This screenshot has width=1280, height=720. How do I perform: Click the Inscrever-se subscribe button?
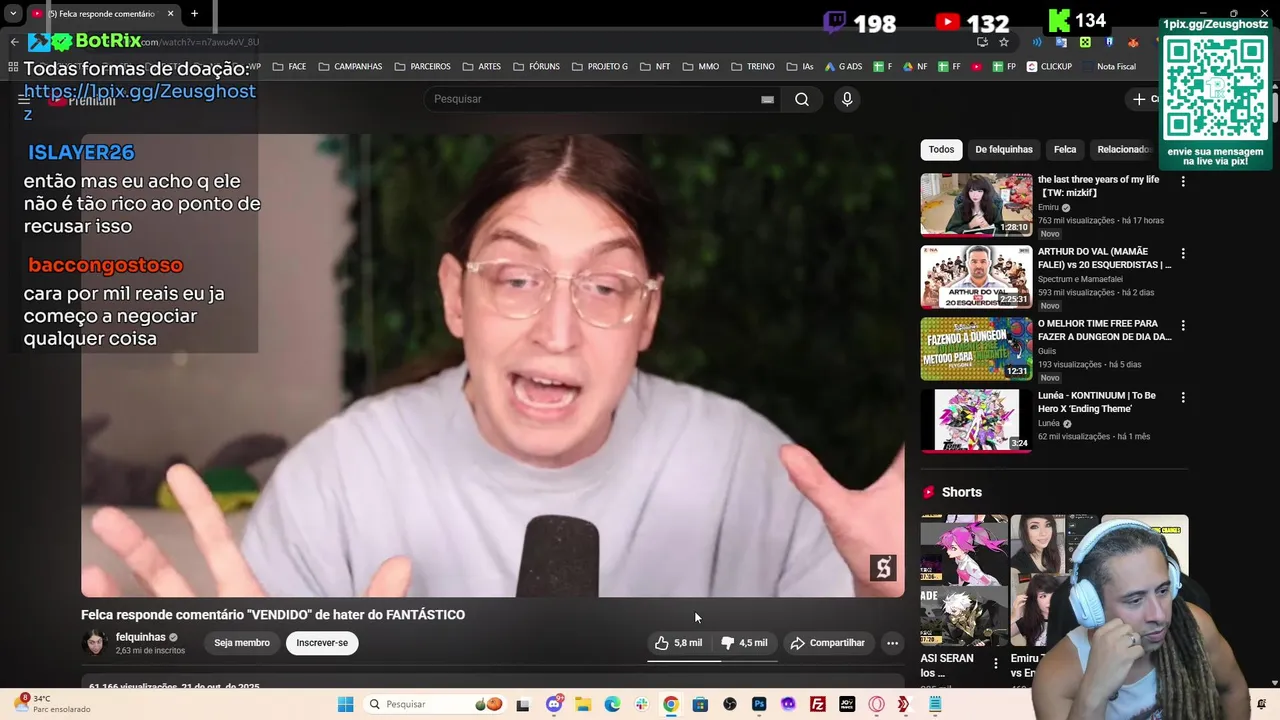(322, 643)
